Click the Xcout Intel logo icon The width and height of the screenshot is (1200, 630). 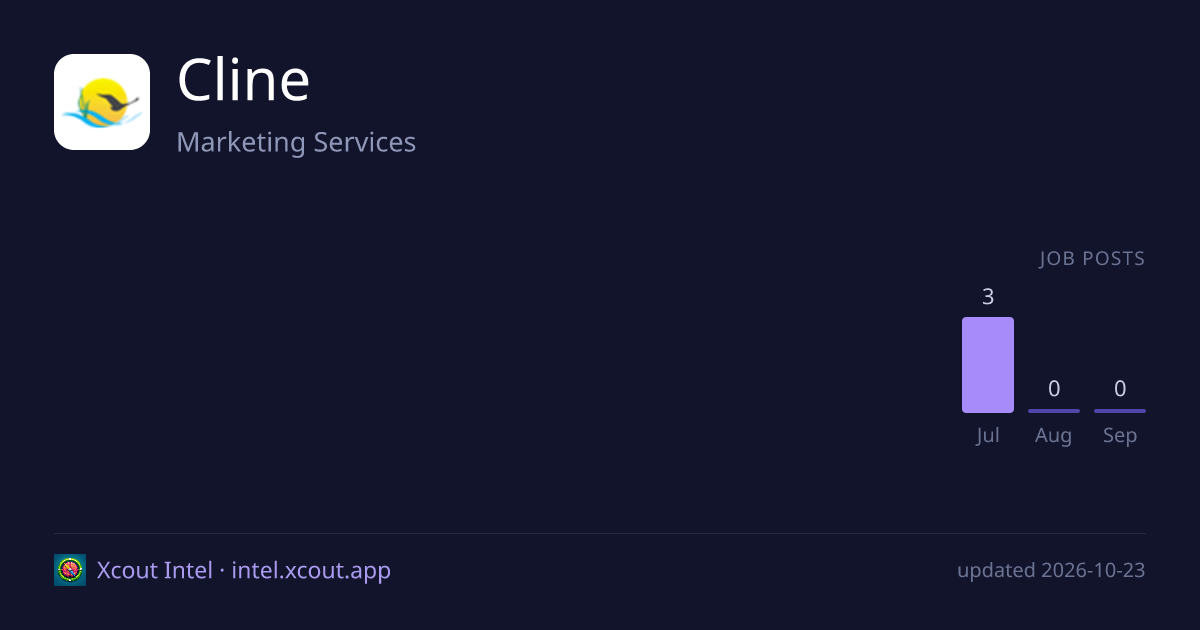point(70,570)
